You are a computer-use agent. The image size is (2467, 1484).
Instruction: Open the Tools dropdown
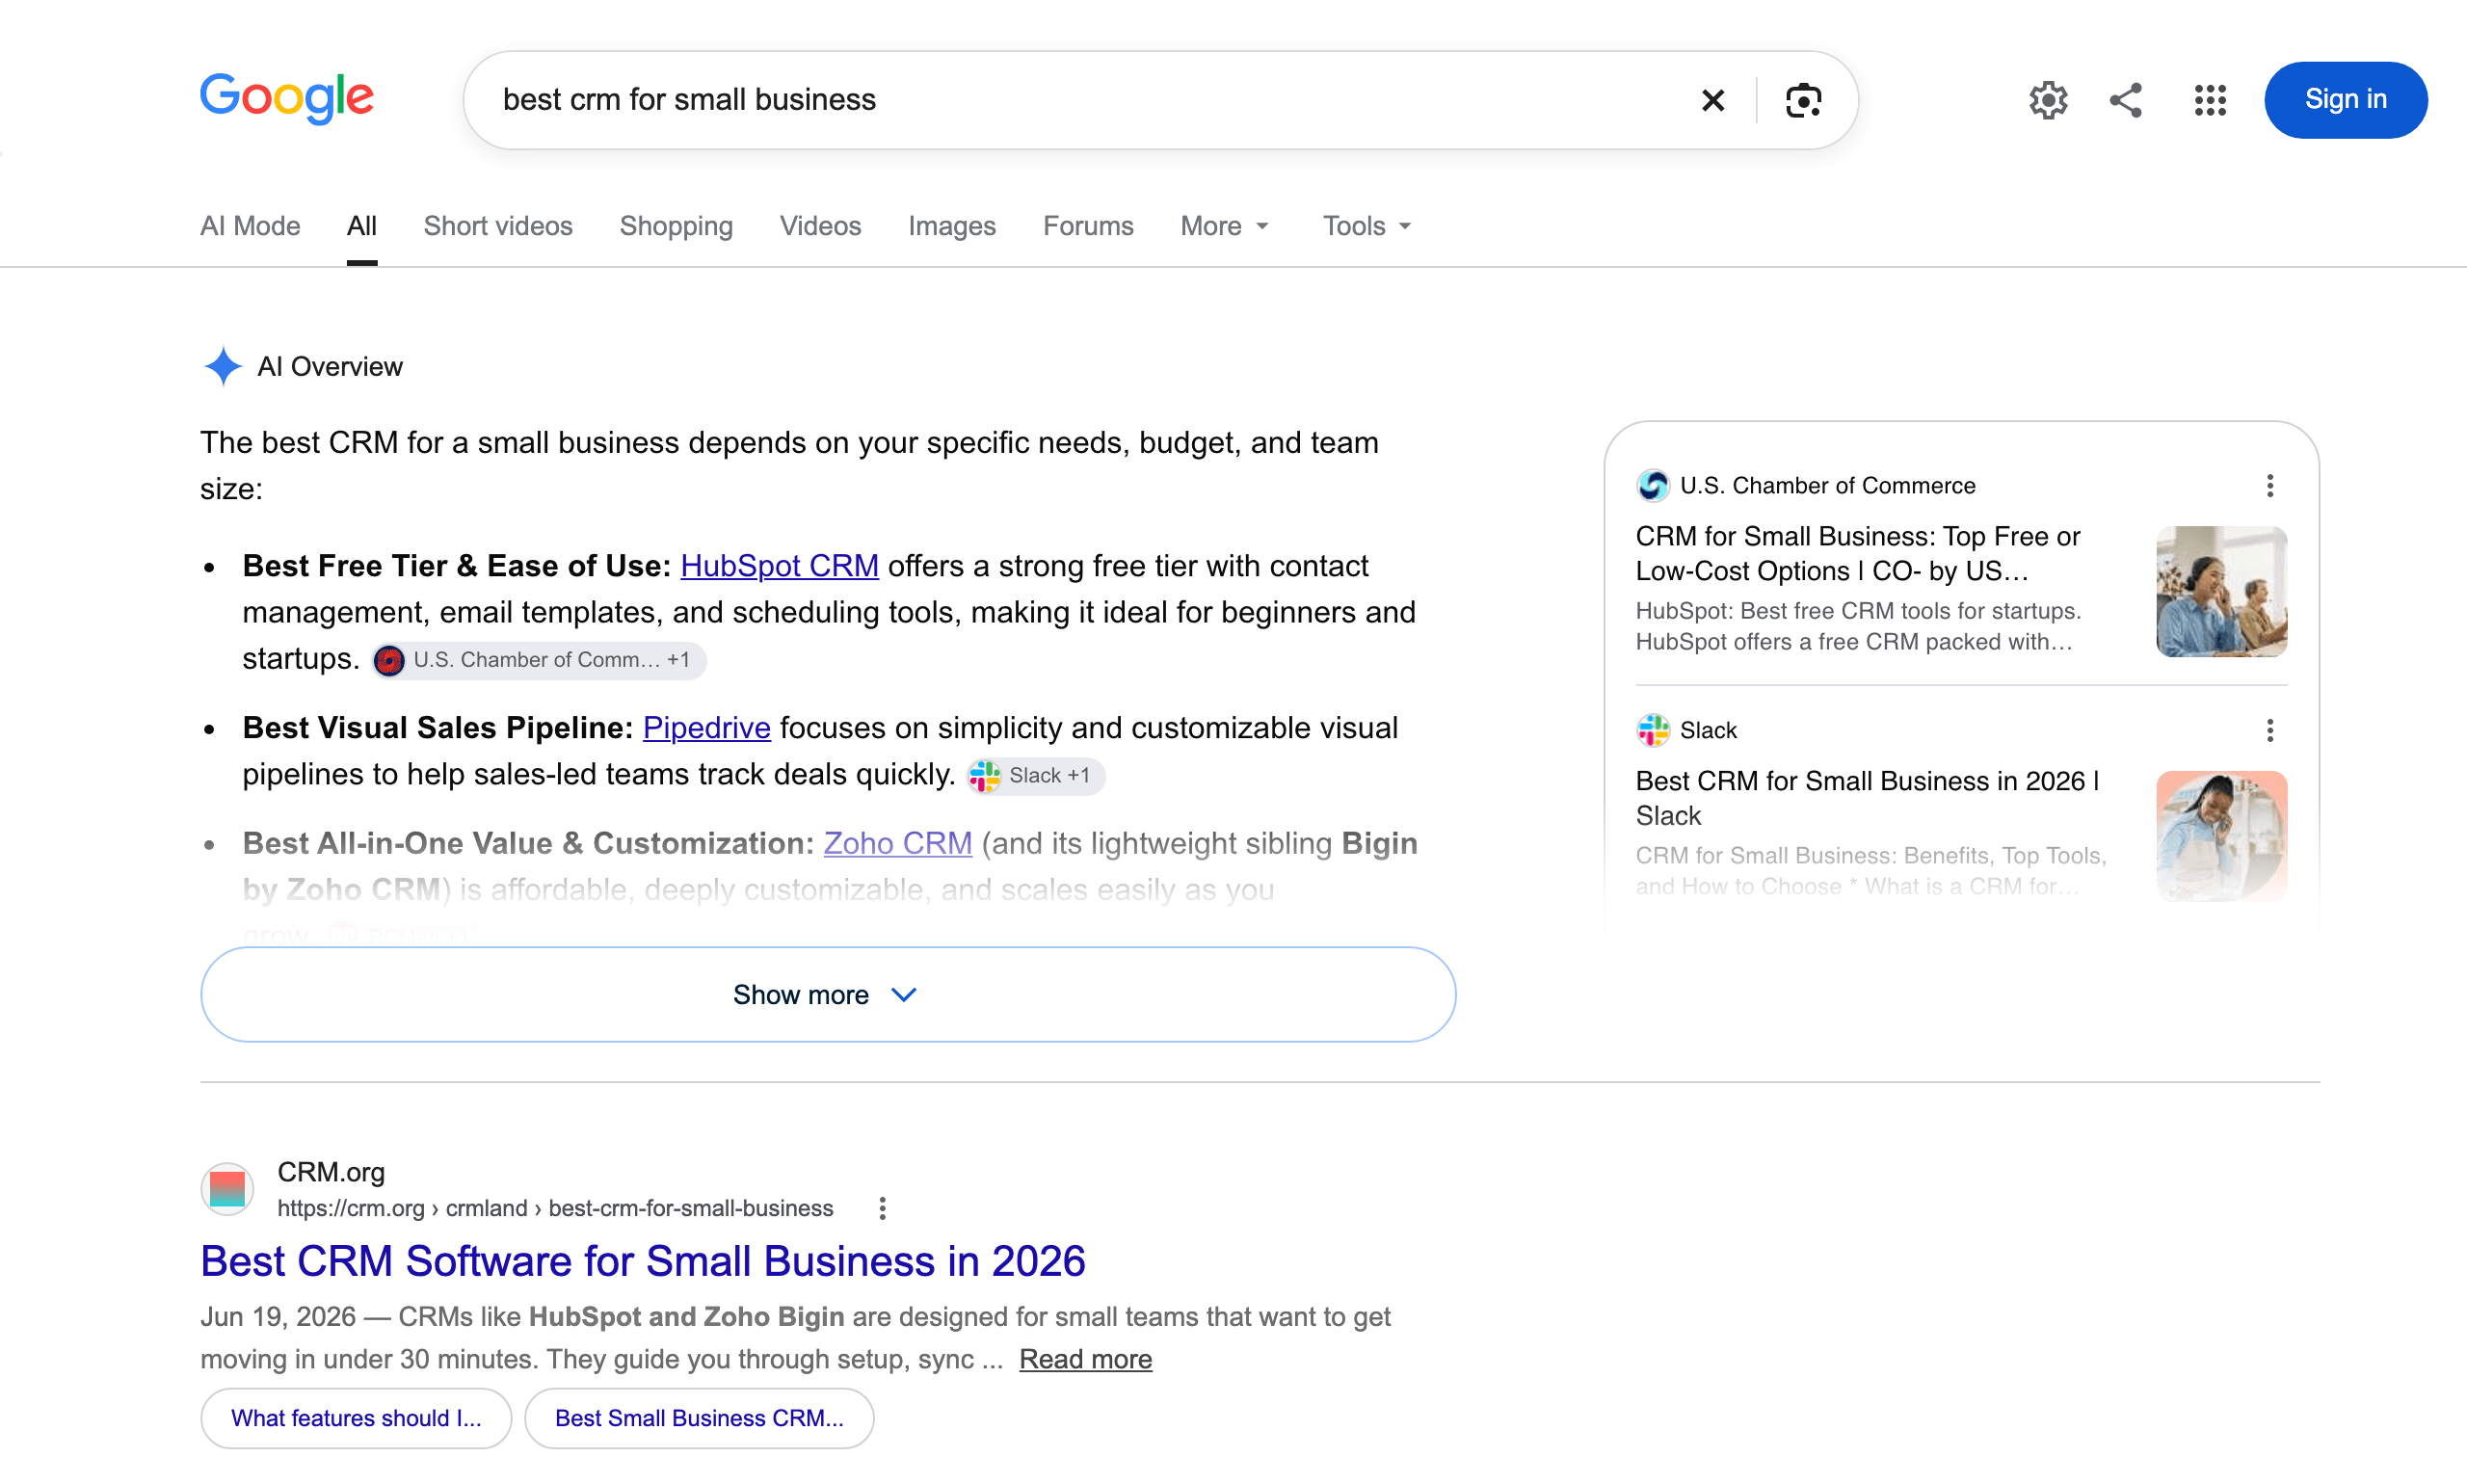click(1367, 226)
